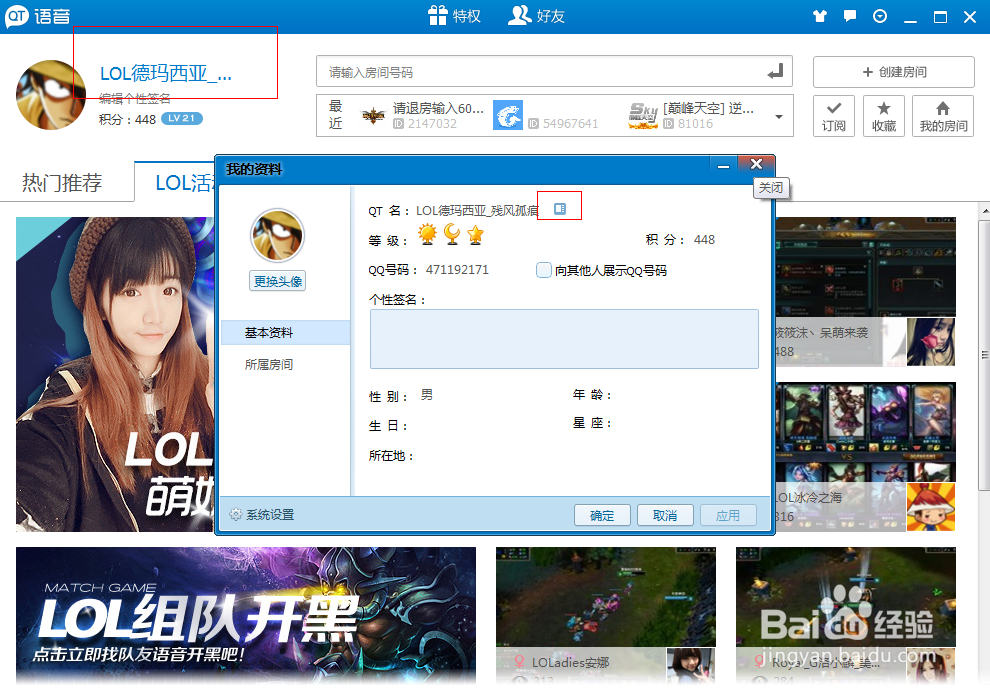Screen dimensions: 990x690
Task: Click the 更换头像 button
Action: point(277,281)
